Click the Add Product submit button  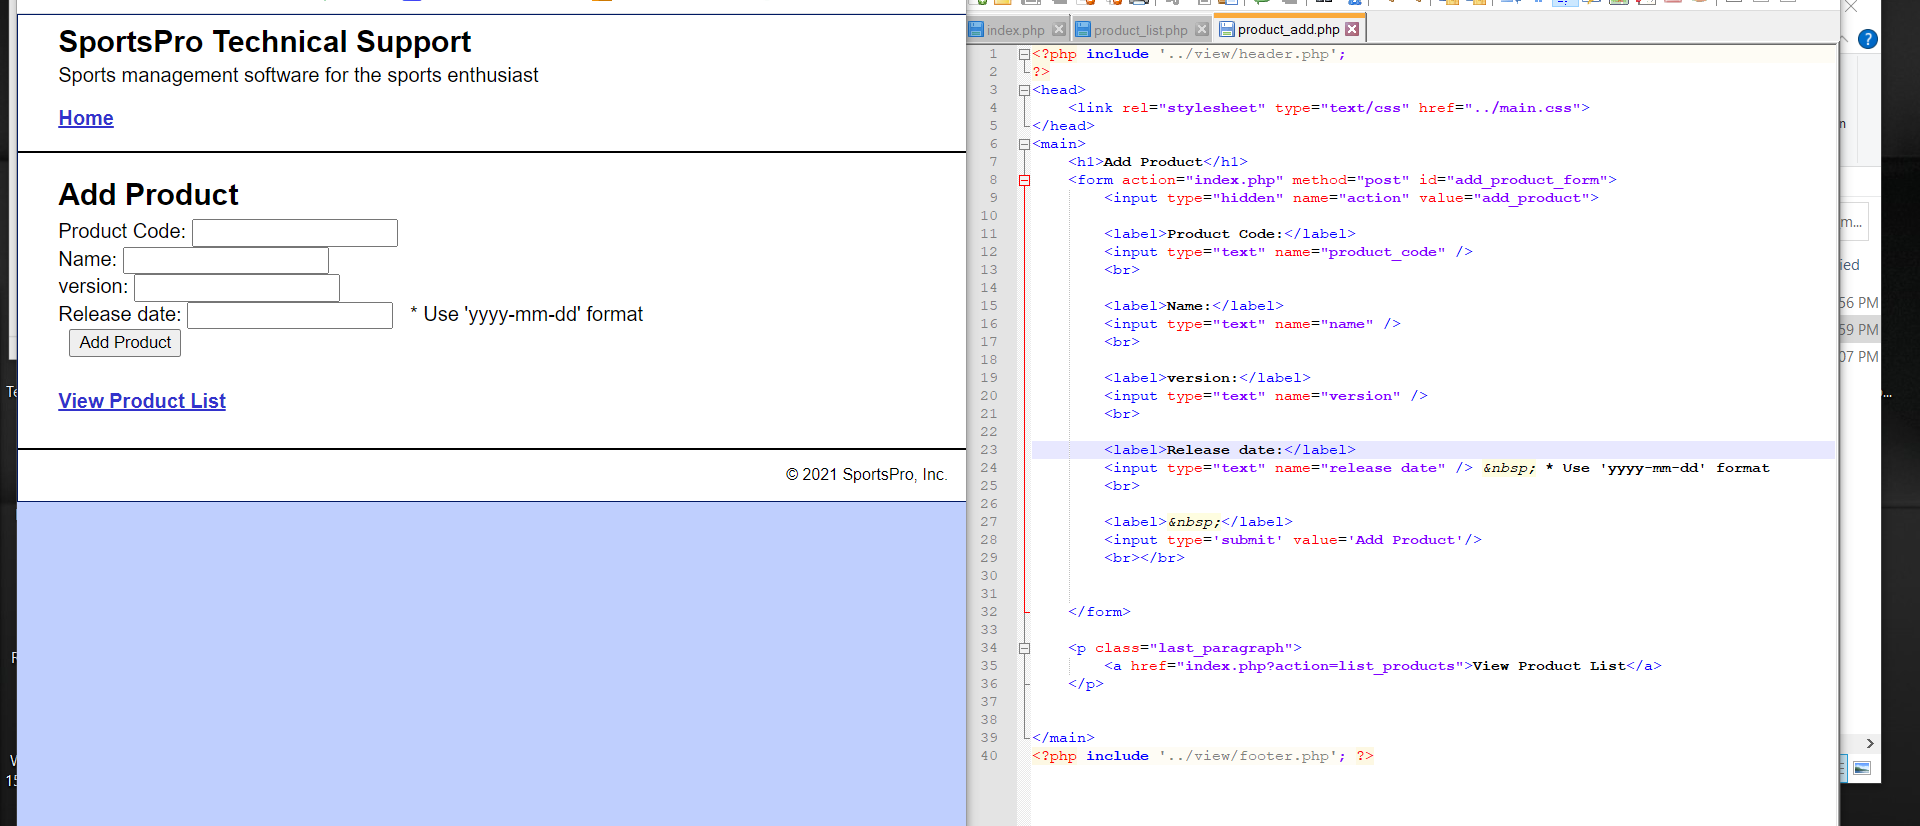point(125,343)
